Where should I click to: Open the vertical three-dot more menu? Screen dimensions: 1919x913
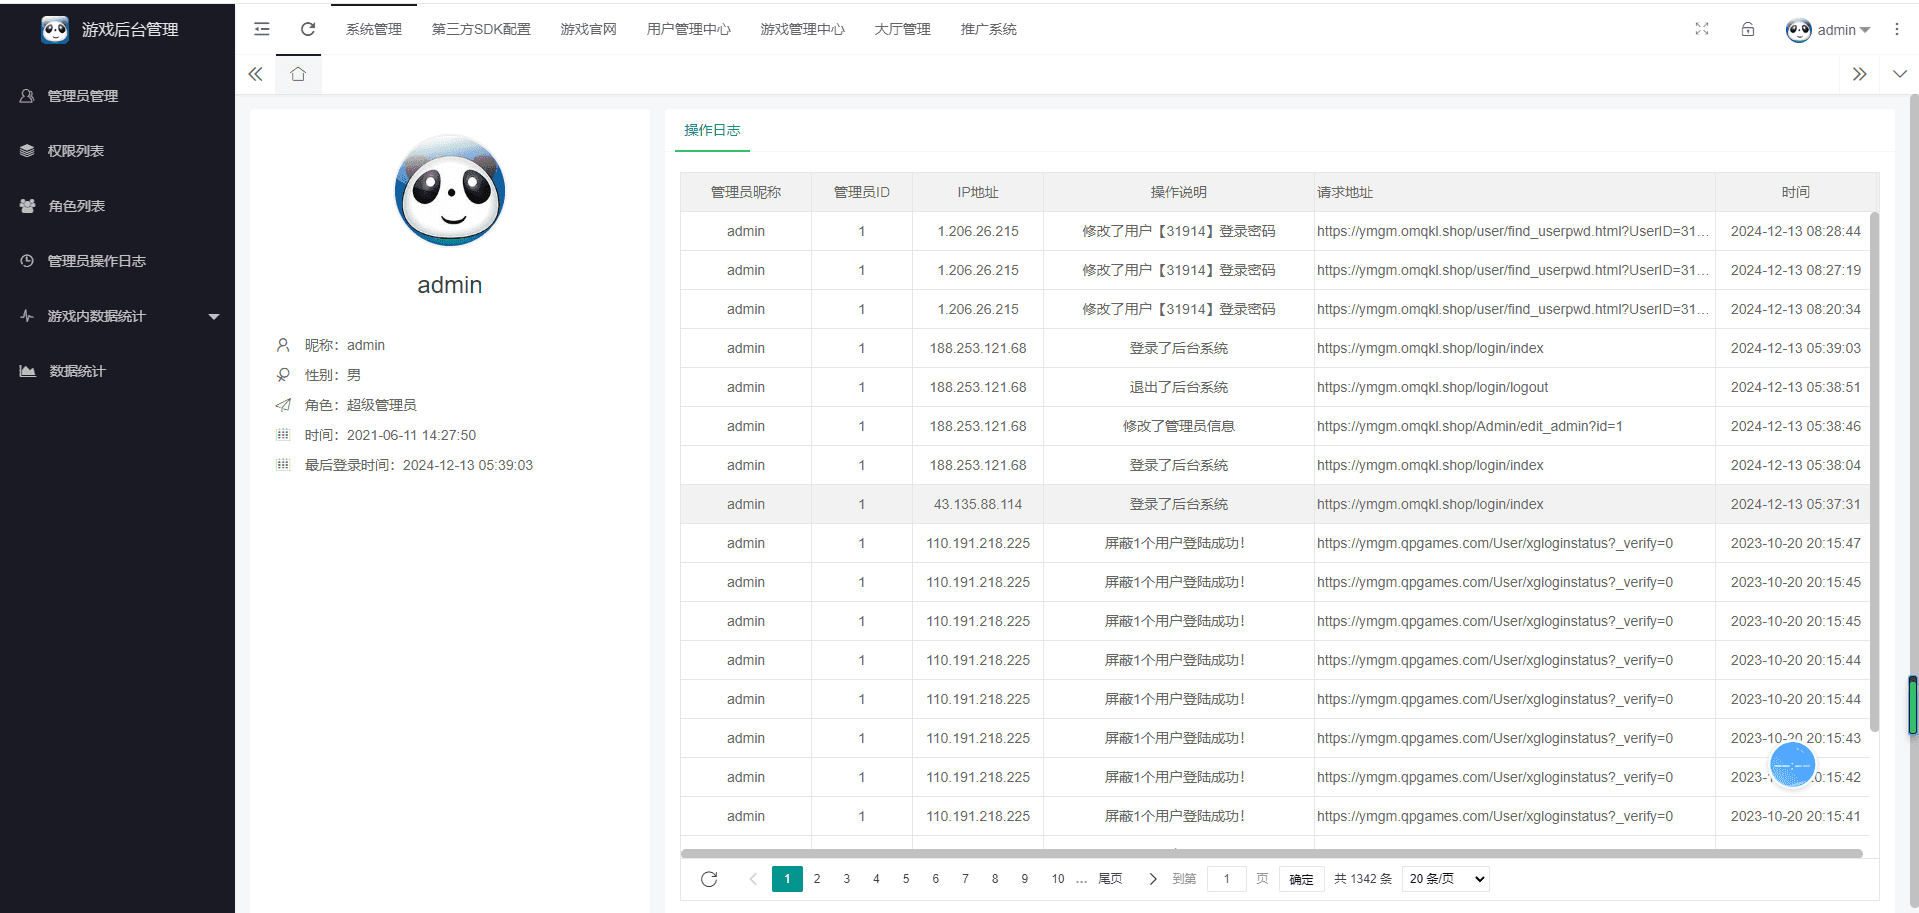click(1897, 29)
